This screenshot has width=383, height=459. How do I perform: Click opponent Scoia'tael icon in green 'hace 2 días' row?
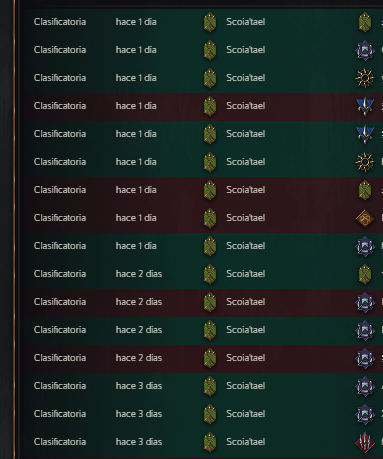click(x=365, y=274)
